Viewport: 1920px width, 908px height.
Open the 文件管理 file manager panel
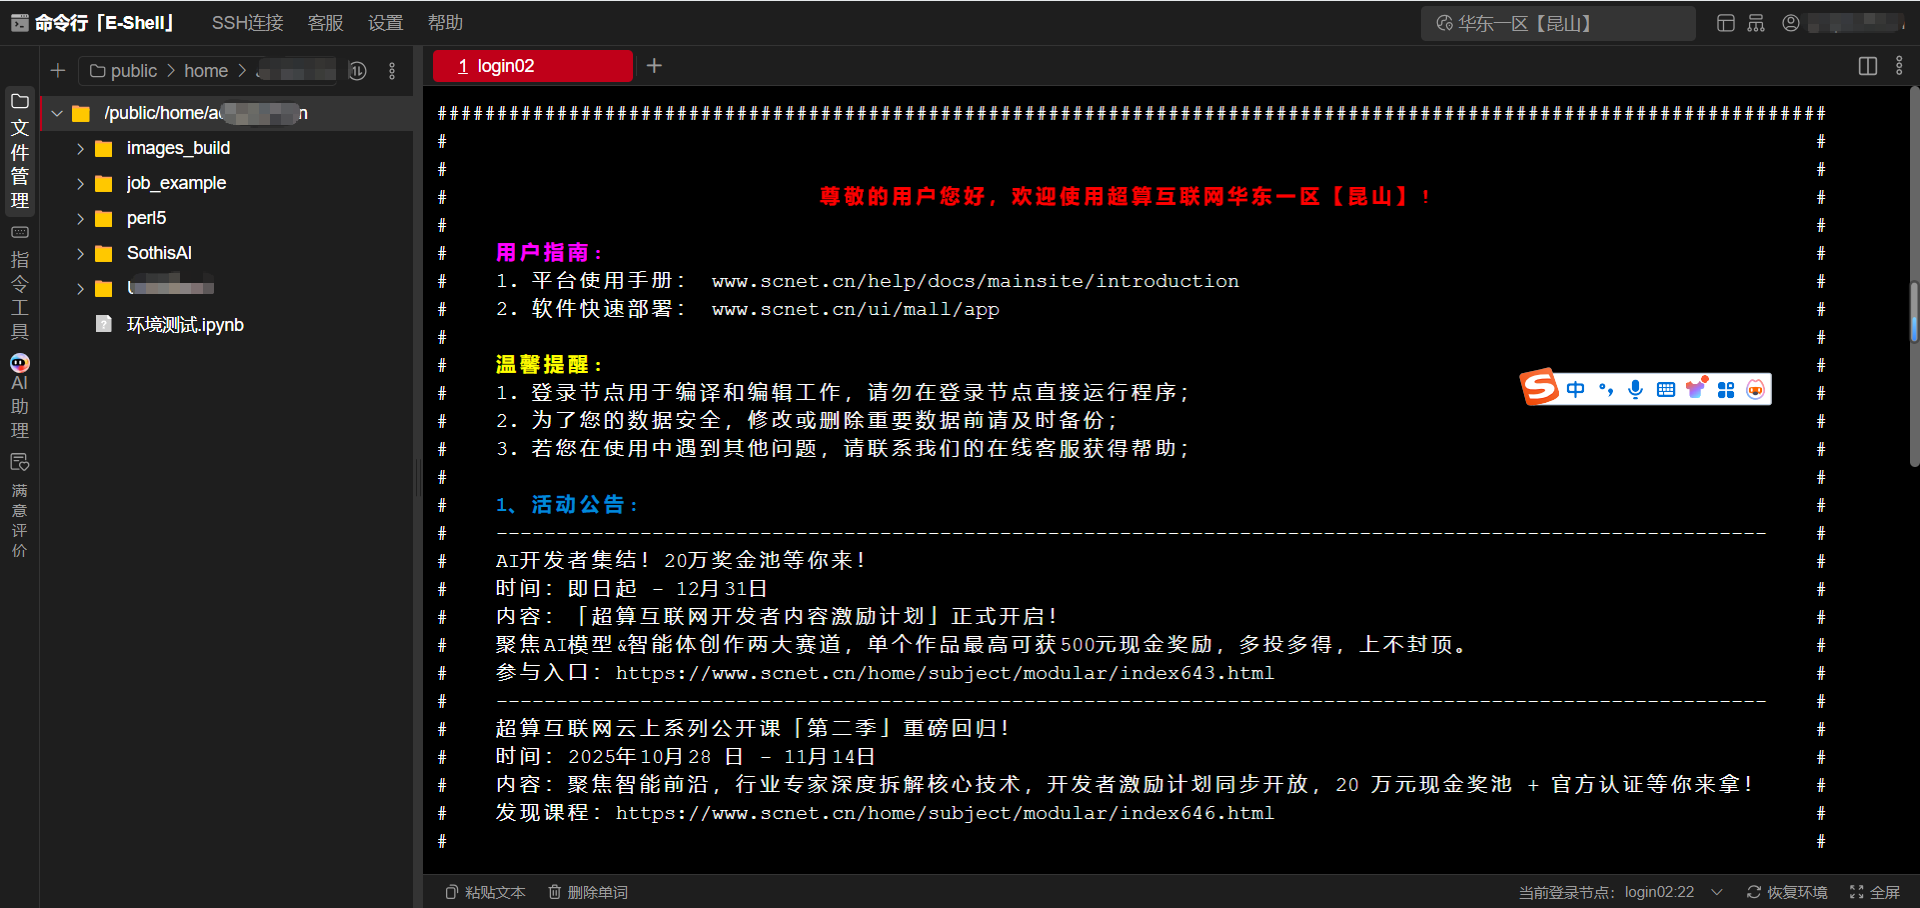pos(19,150)
